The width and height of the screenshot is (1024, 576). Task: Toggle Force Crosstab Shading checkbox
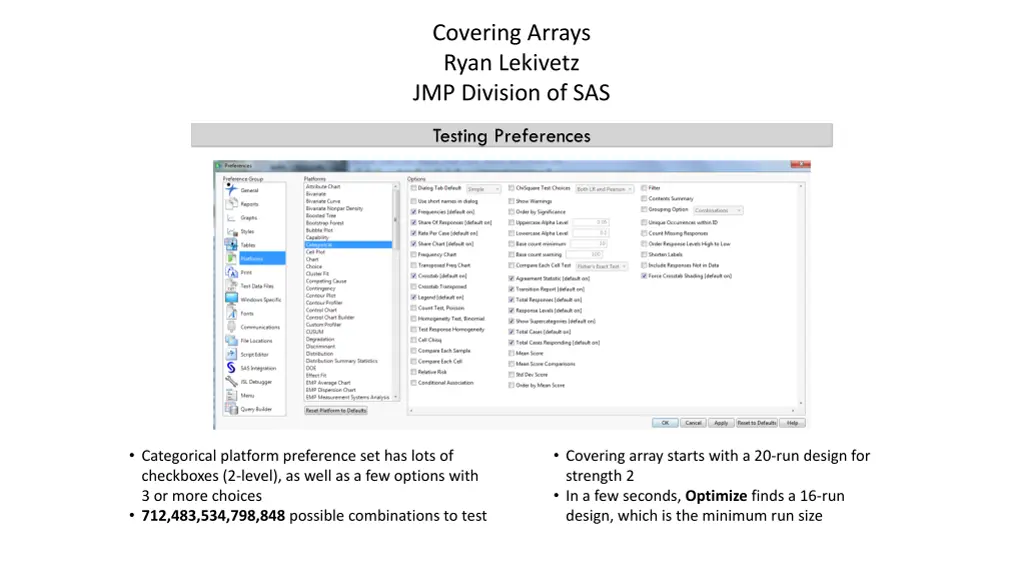point(644,276)
